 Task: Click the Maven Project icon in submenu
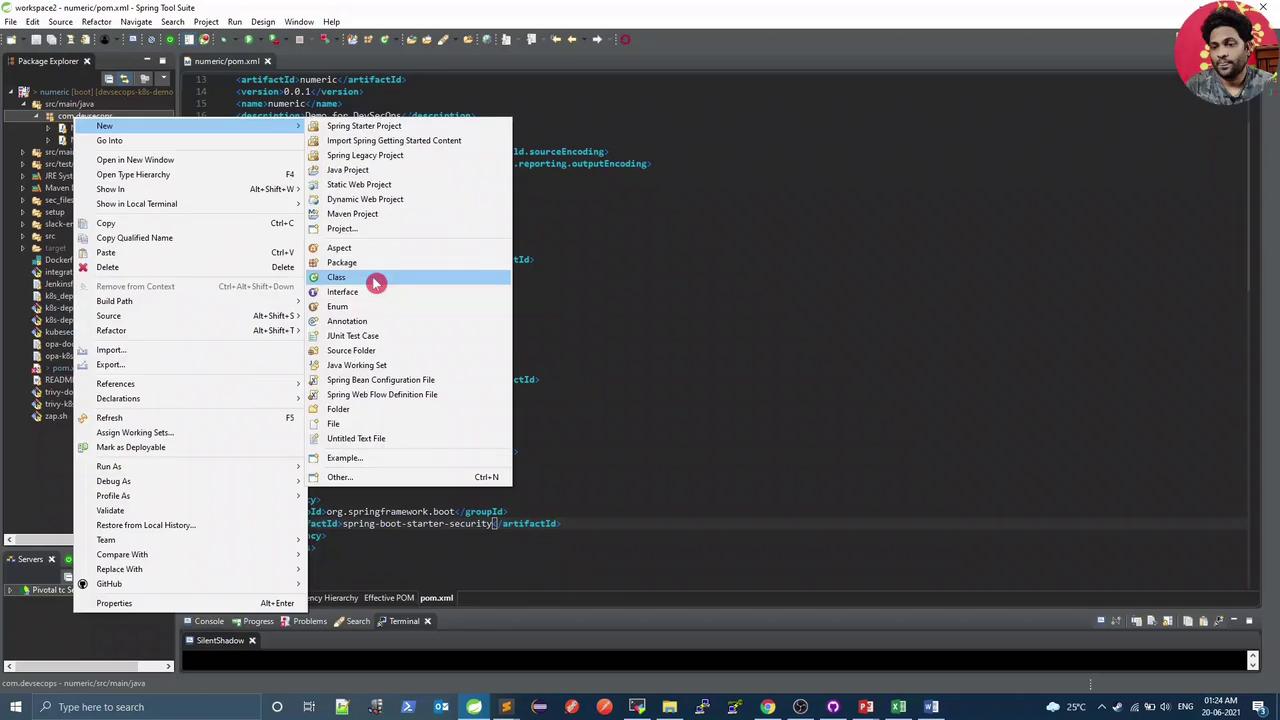(314, 214)
